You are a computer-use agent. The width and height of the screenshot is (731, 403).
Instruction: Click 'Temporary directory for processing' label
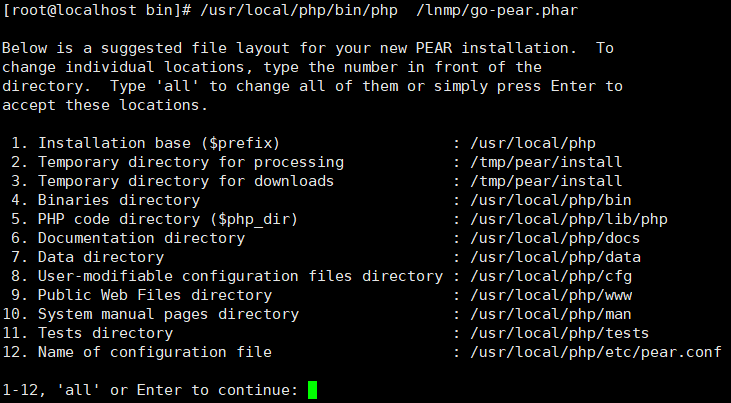[191, 162]
